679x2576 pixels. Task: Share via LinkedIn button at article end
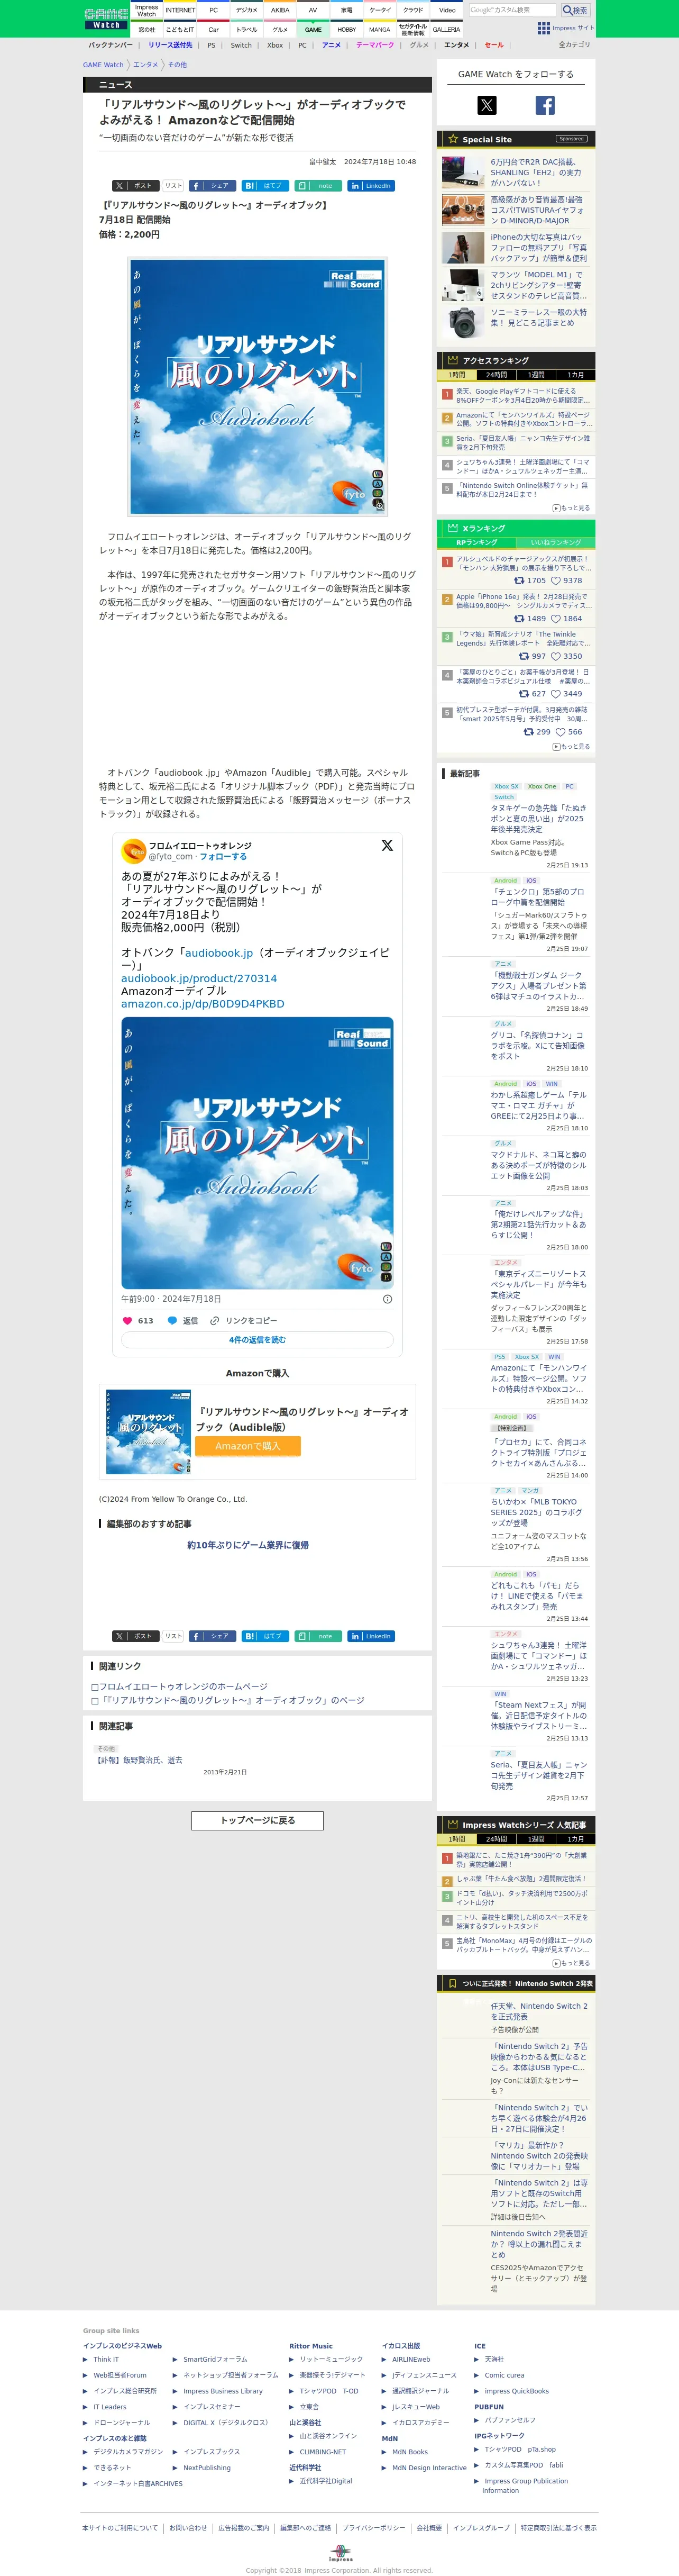[x=371, y=1636]
